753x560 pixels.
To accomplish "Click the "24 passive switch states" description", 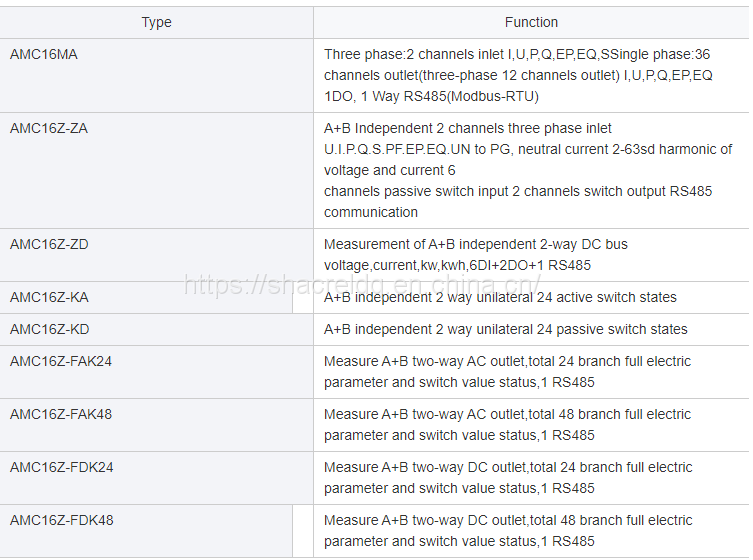I will pos(506,329).
